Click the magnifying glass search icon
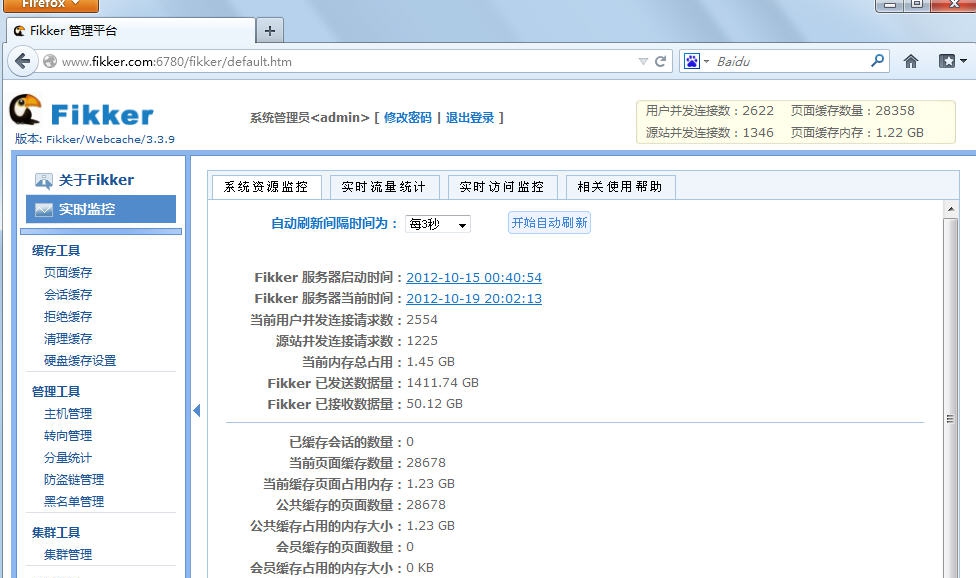976x578 pixels. click(876, 60)
